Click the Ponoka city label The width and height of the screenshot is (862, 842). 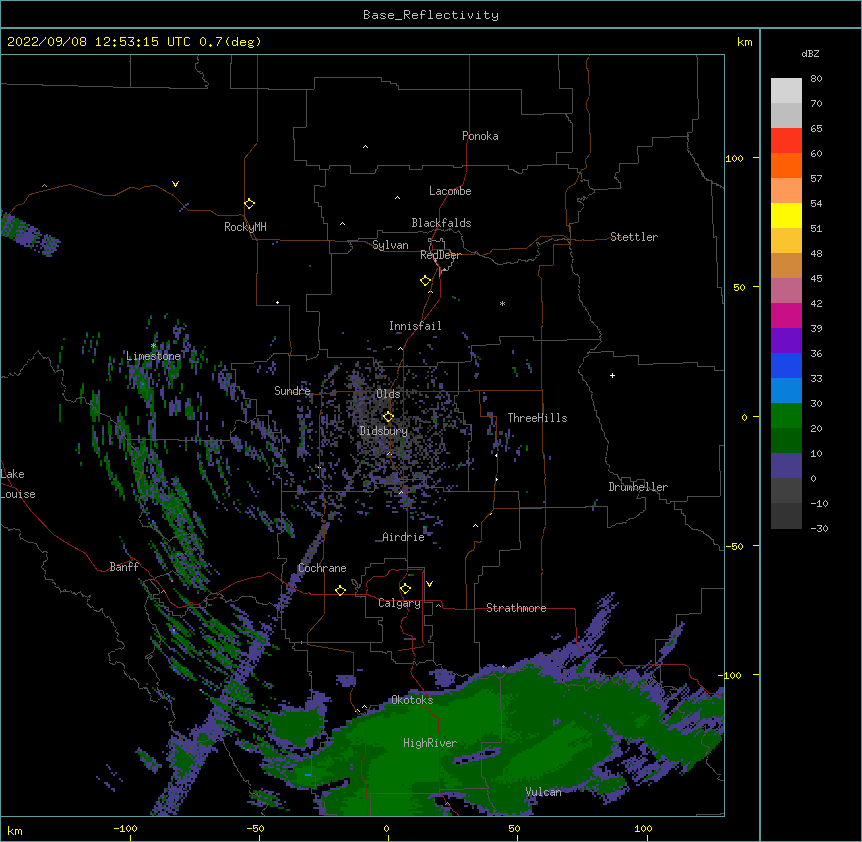pyautogui.click(x=480, y=136)
